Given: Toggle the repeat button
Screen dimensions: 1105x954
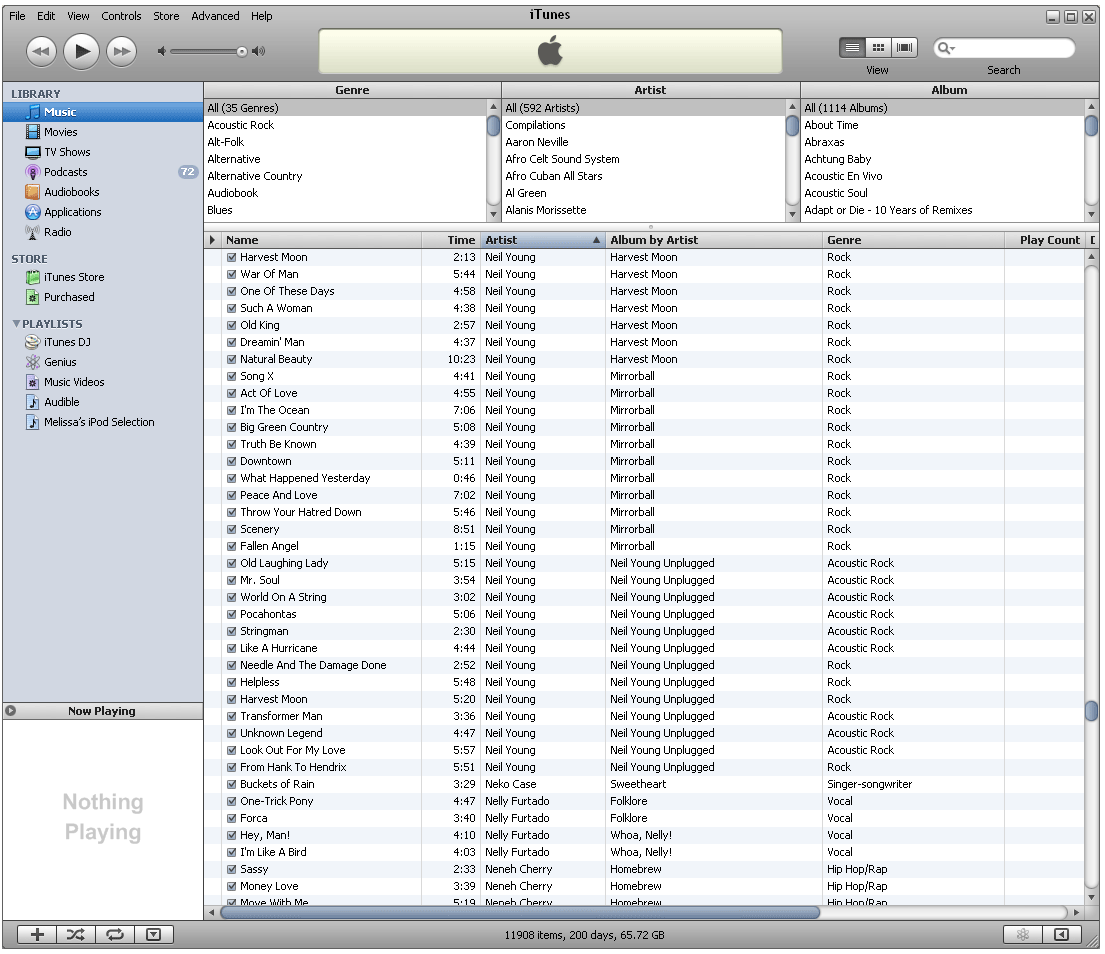Looking at the screenshot, I should pyautogui.click(x=115, y=935).
